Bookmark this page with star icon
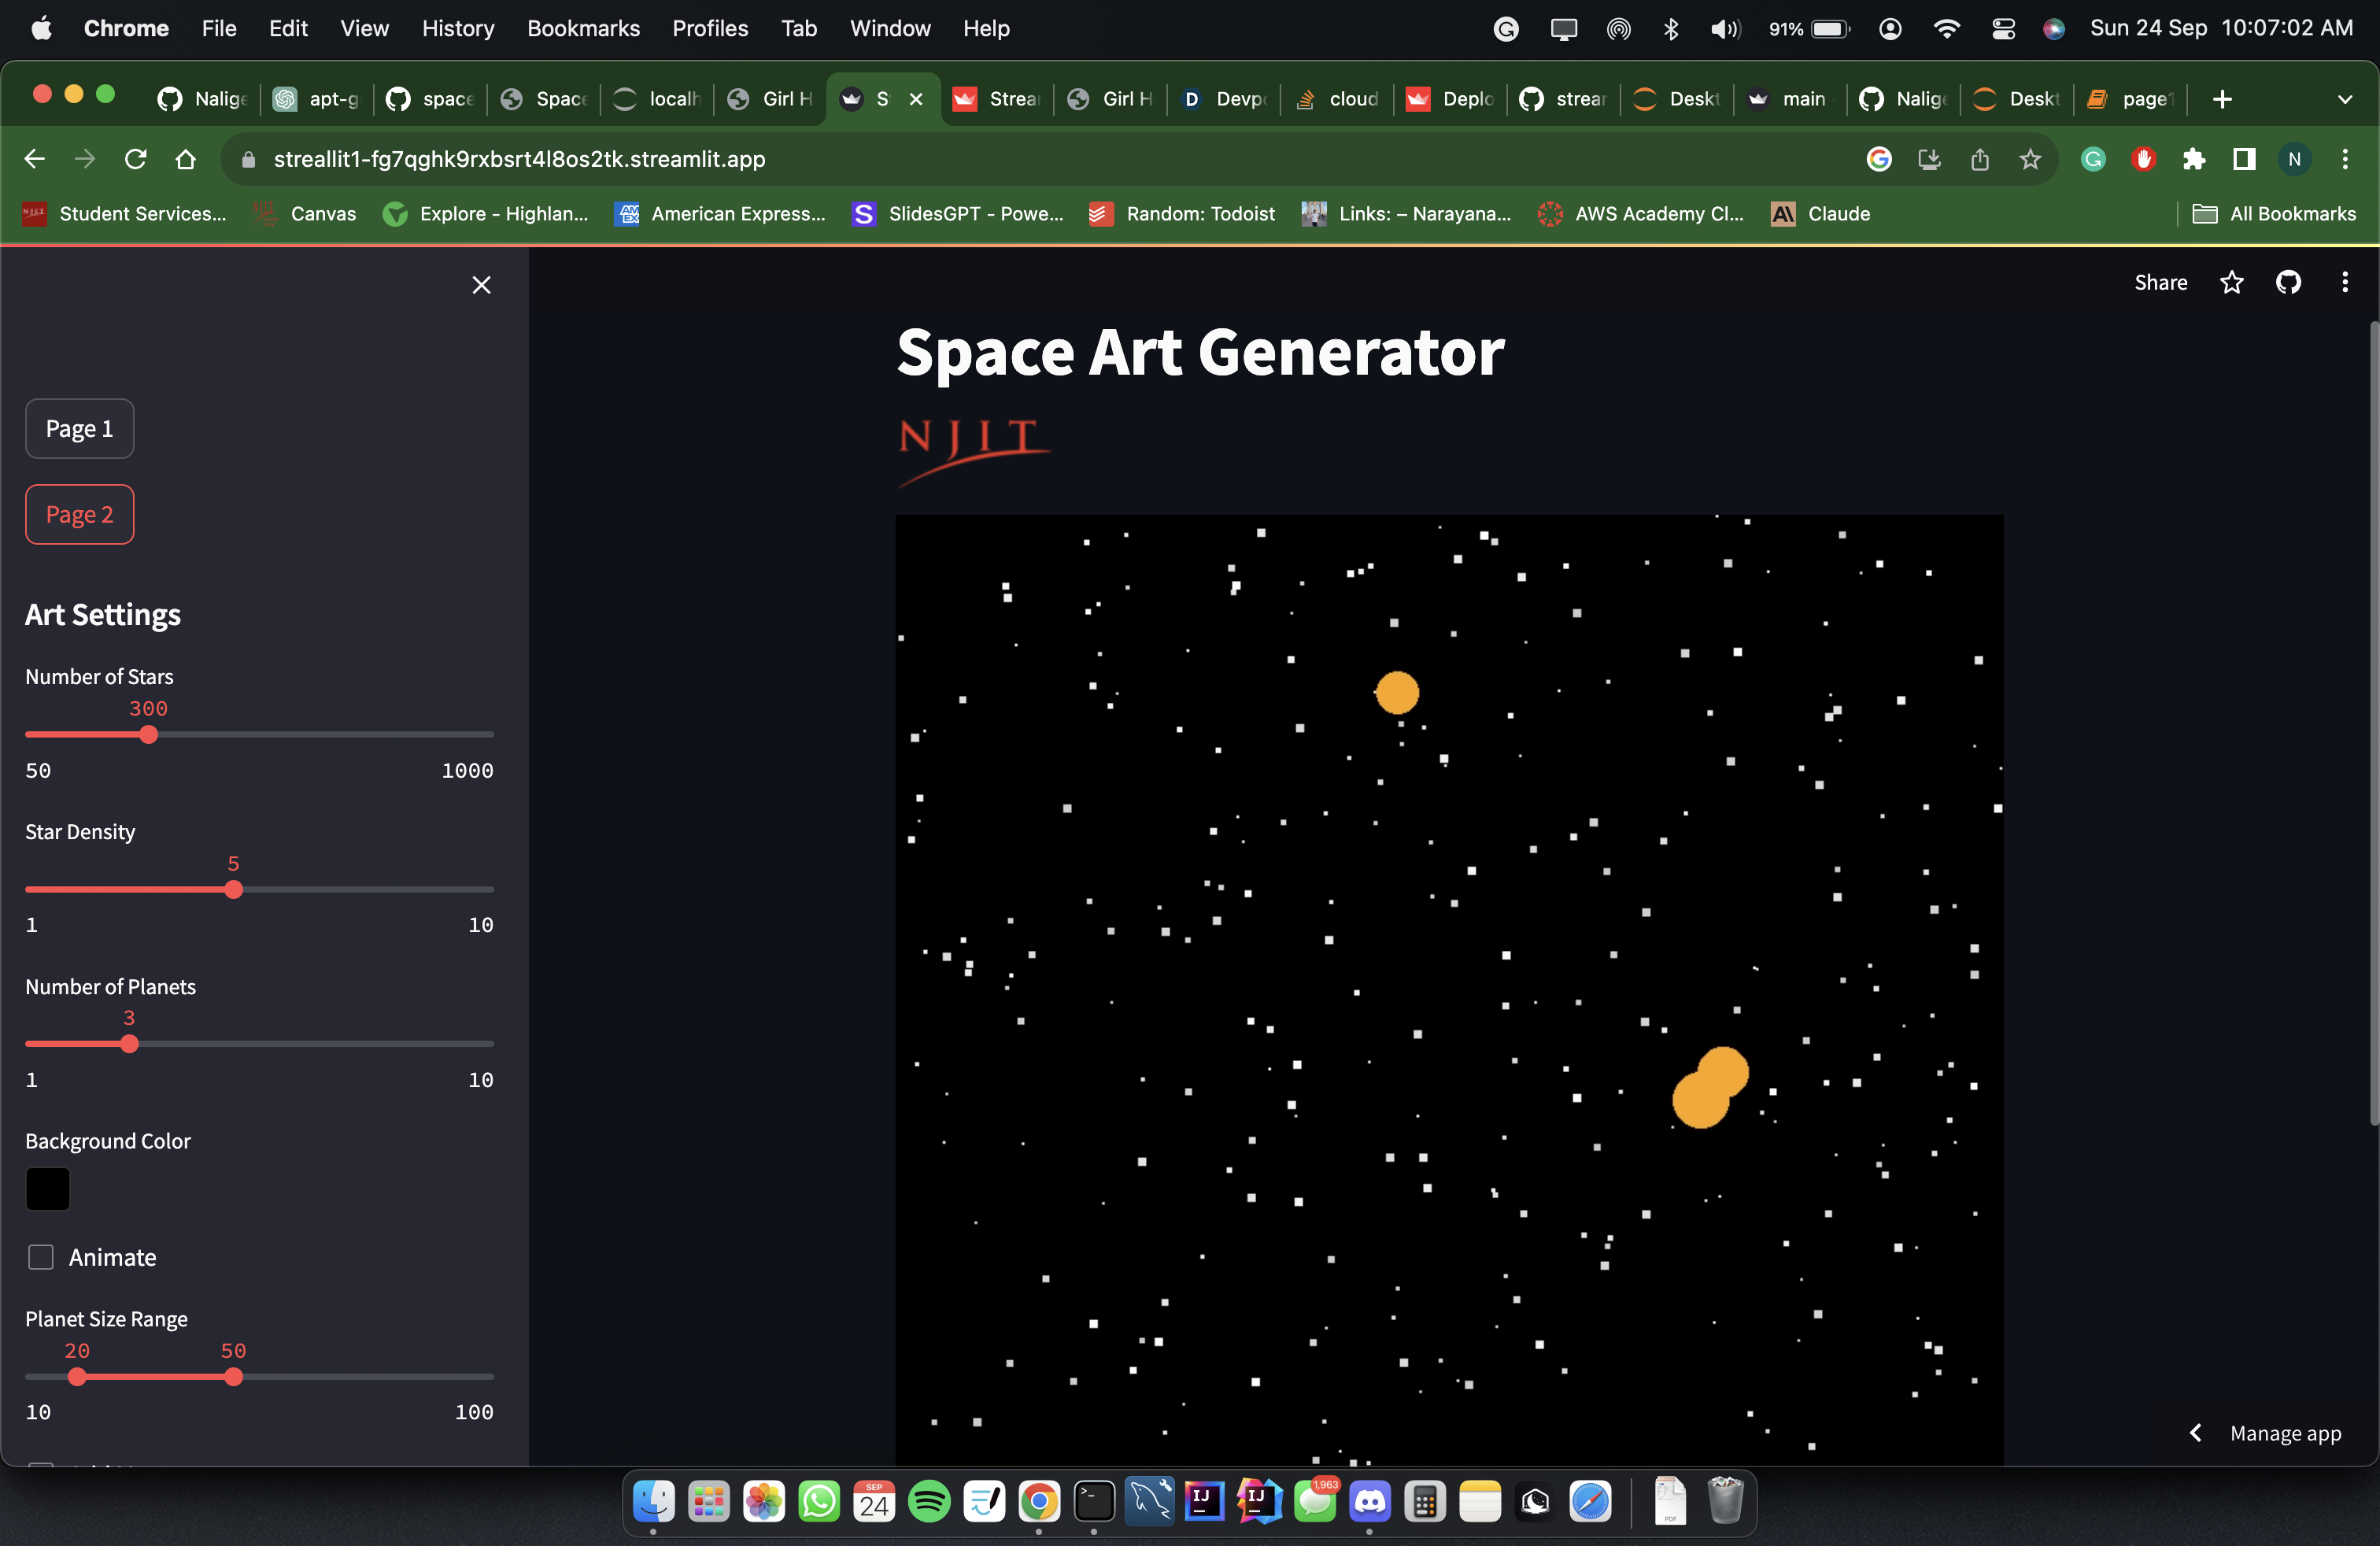Screen dimensions: 2380x1546 click(x=2029, y=159)
